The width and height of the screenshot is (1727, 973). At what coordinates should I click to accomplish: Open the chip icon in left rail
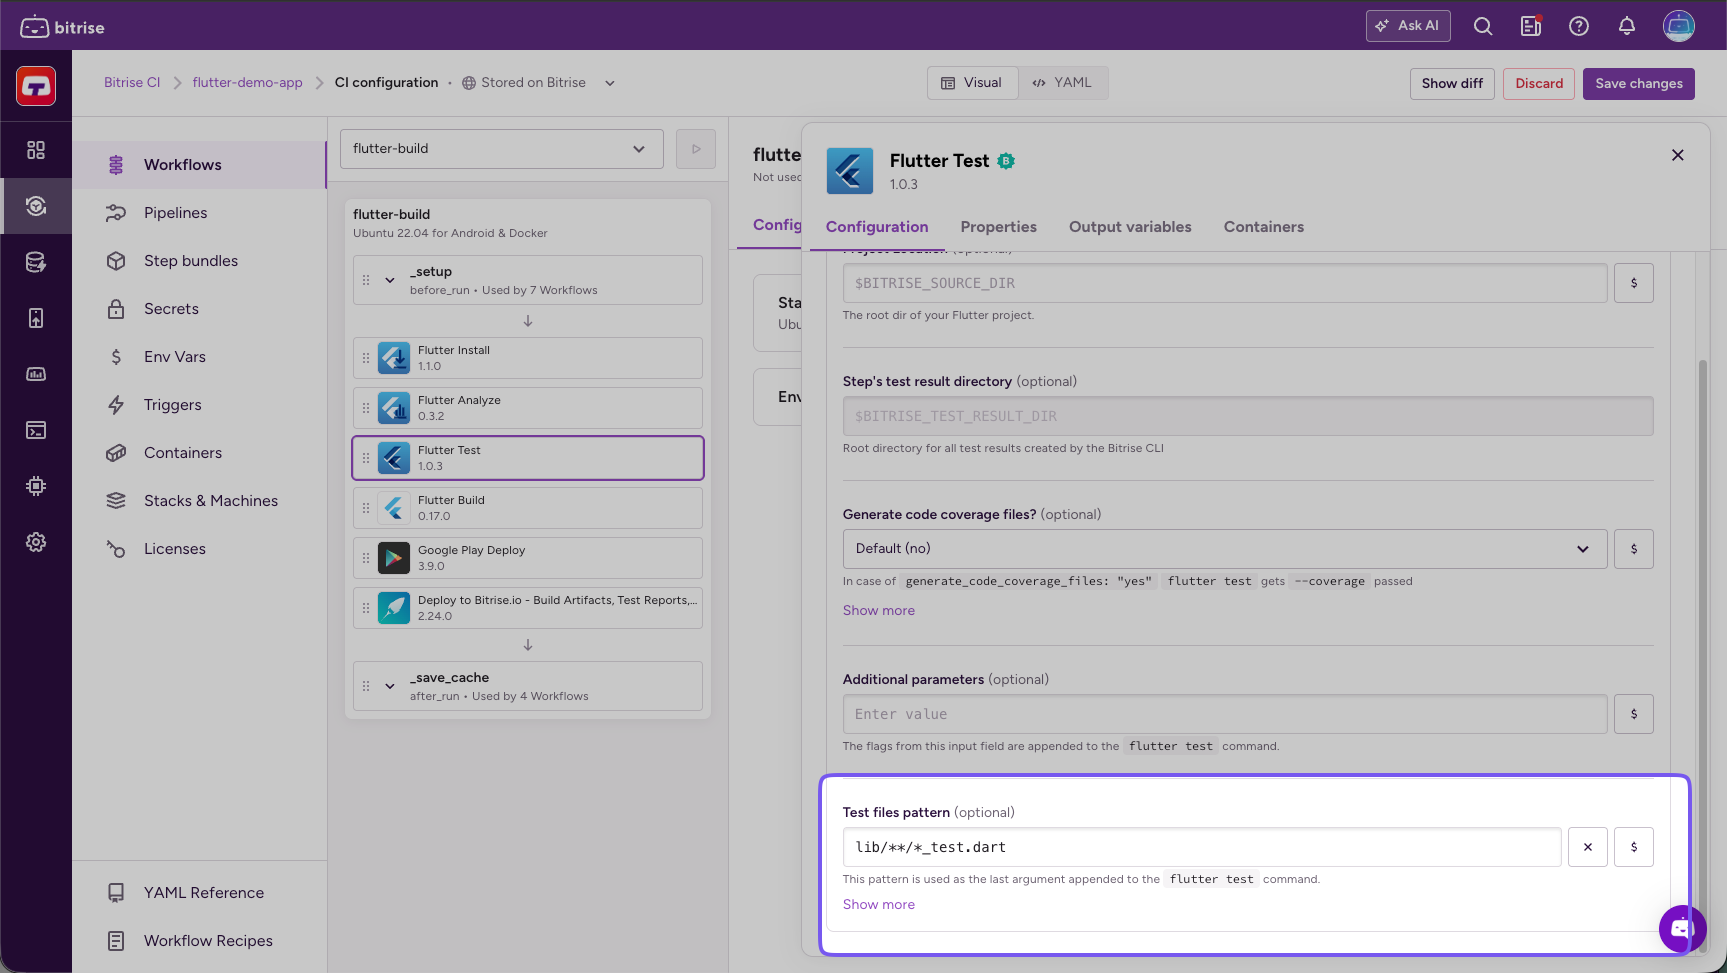coord(36,486)
